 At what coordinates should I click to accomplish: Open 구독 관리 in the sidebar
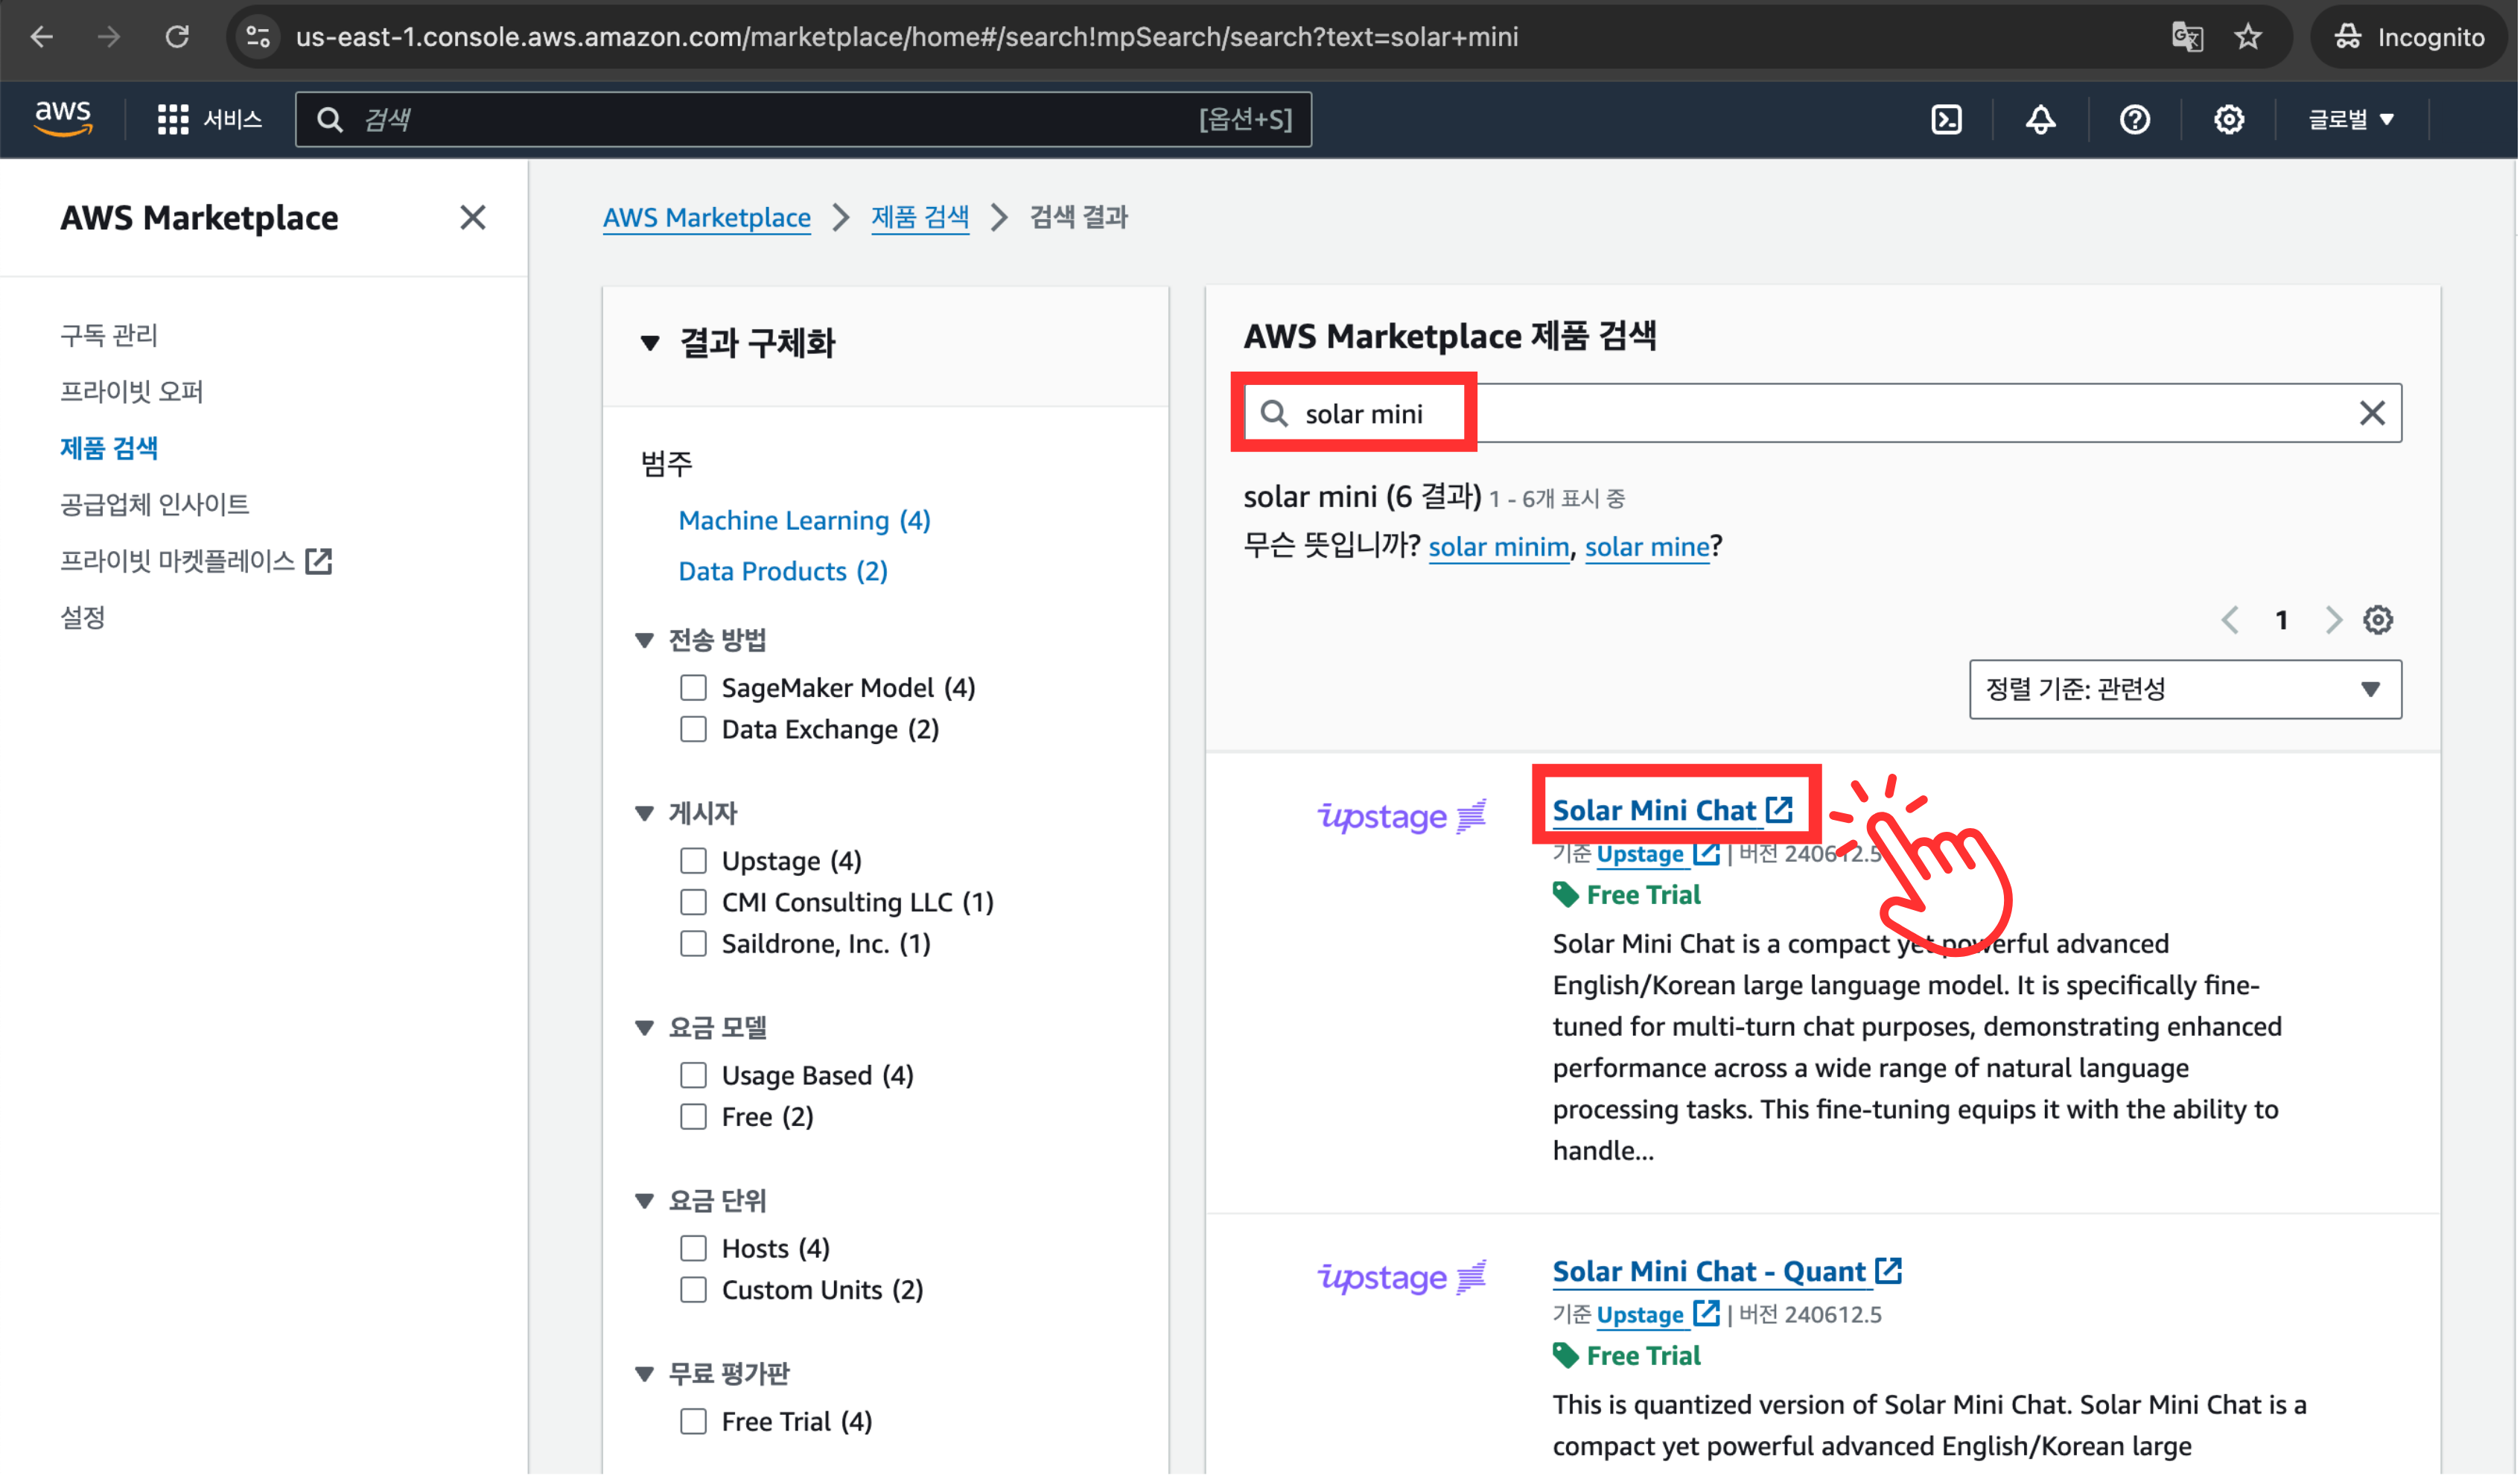pos(109,335)
